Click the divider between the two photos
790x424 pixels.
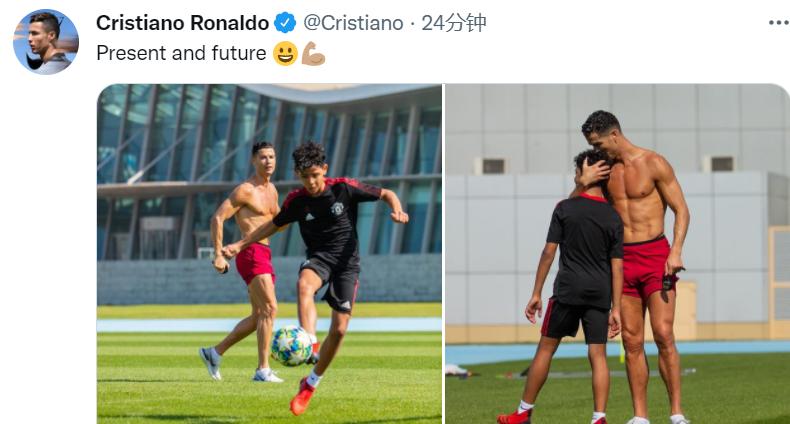click(443, 254)
